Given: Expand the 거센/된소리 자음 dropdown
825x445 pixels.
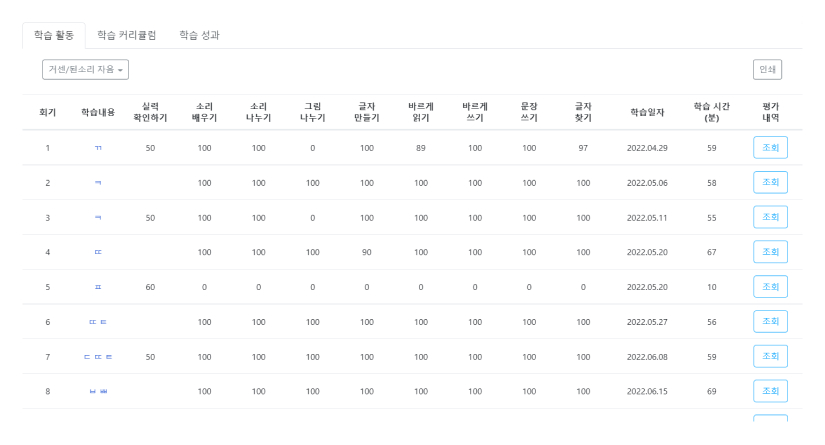Looking at the screenshot, I should point(86,69).
